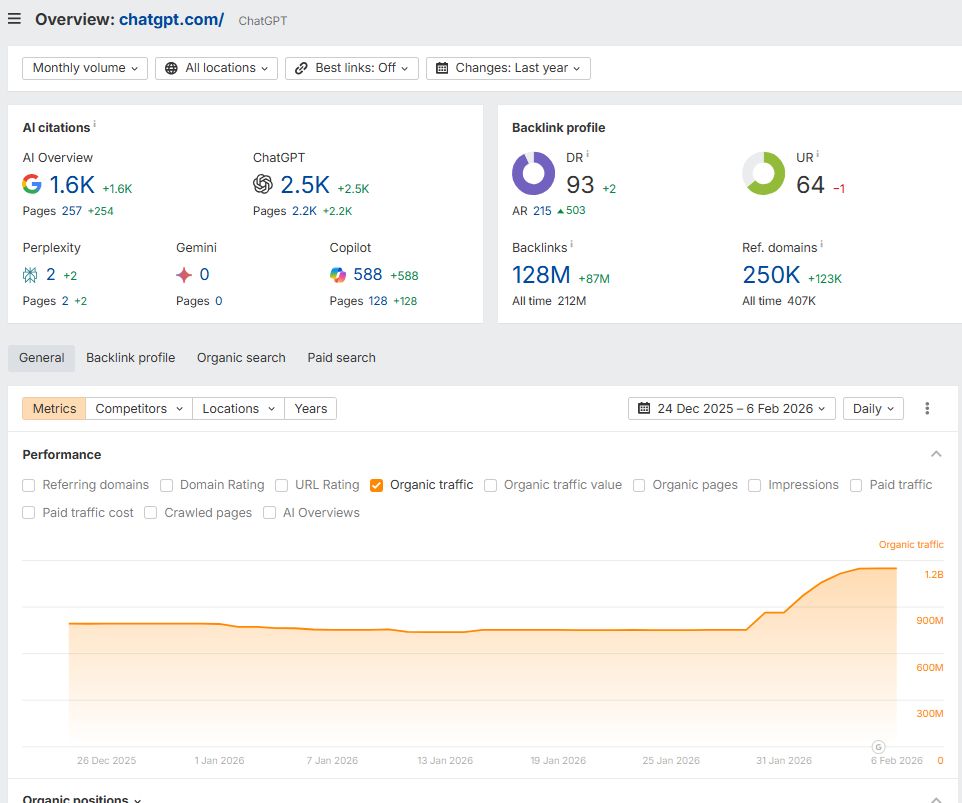Select the Years tab
Viewport: 962px width, 803px height.
tap(310, 409)
